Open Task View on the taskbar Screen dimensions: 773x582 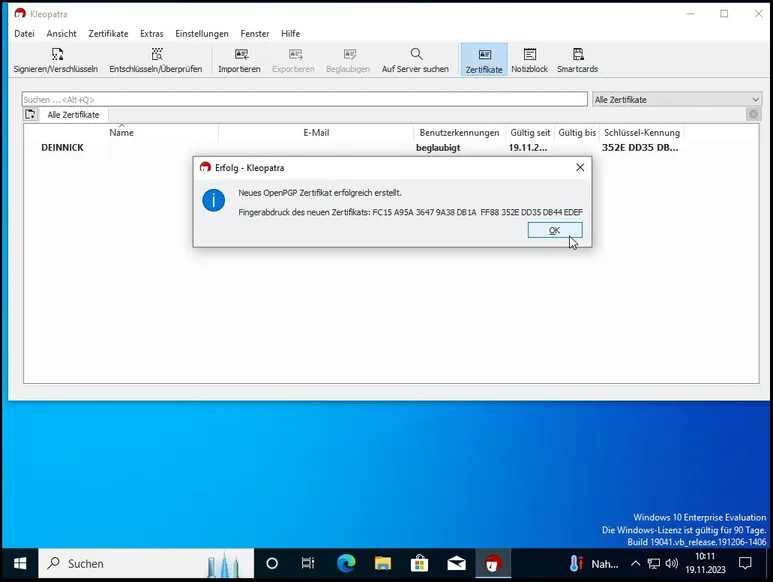pyautogui.click(x=308, y=563)
